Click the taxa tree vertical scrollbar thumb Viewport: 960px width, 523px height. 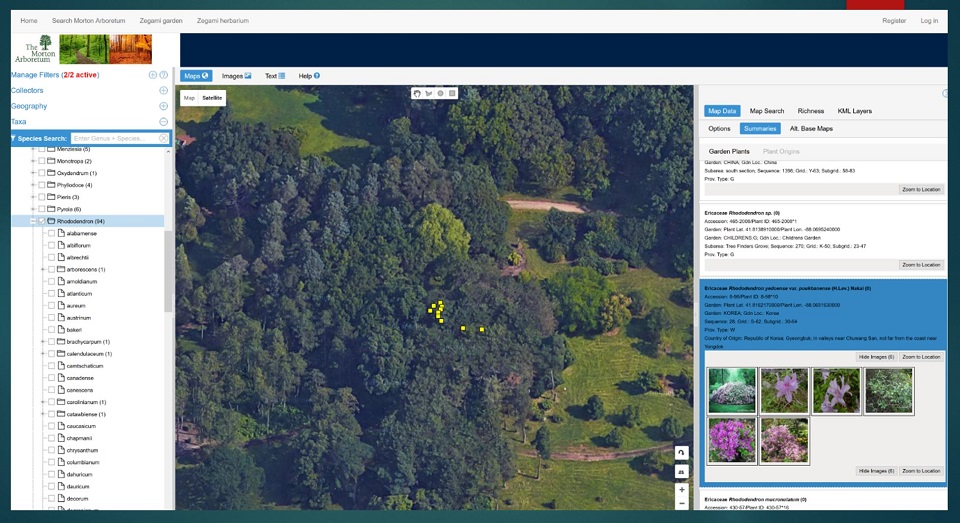tap(168, 271)
